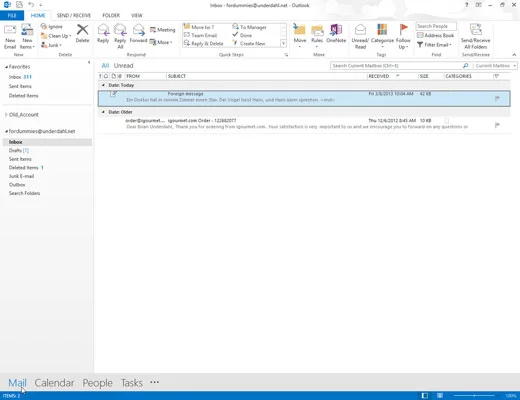This screenshot has height=400, width=520.
Task: Switch to Calendar view
Action: (x=54, y=383)
